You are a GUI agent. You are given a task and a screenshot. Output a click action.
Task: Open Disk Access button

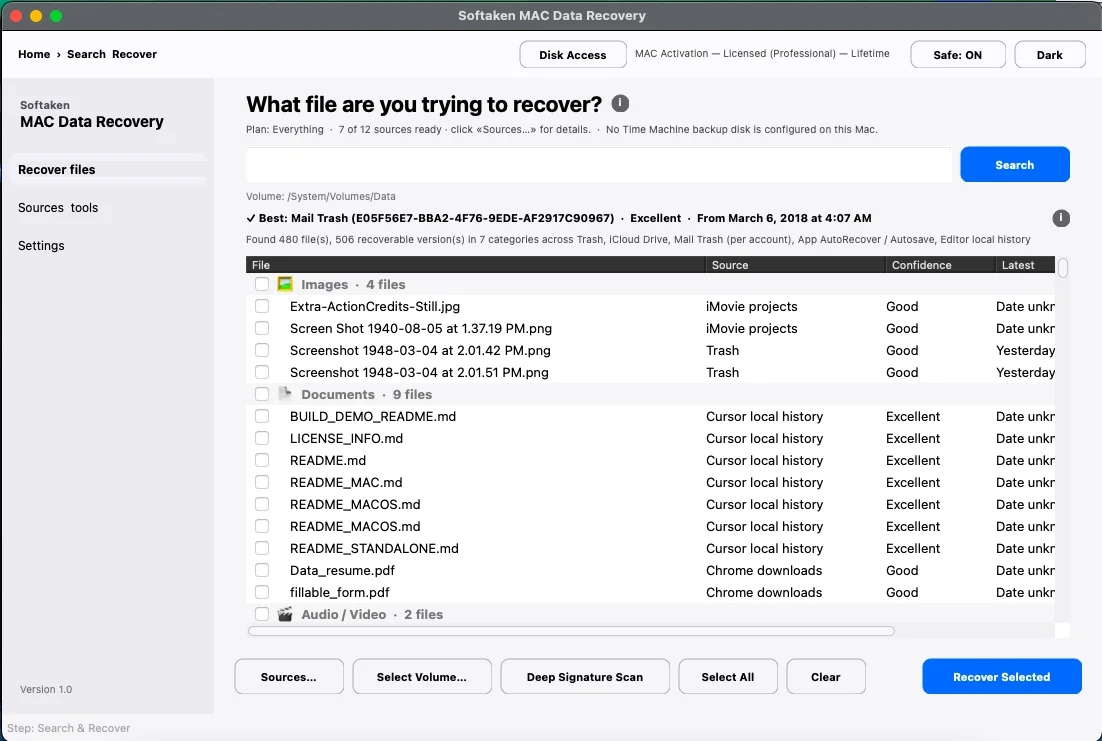573,54
